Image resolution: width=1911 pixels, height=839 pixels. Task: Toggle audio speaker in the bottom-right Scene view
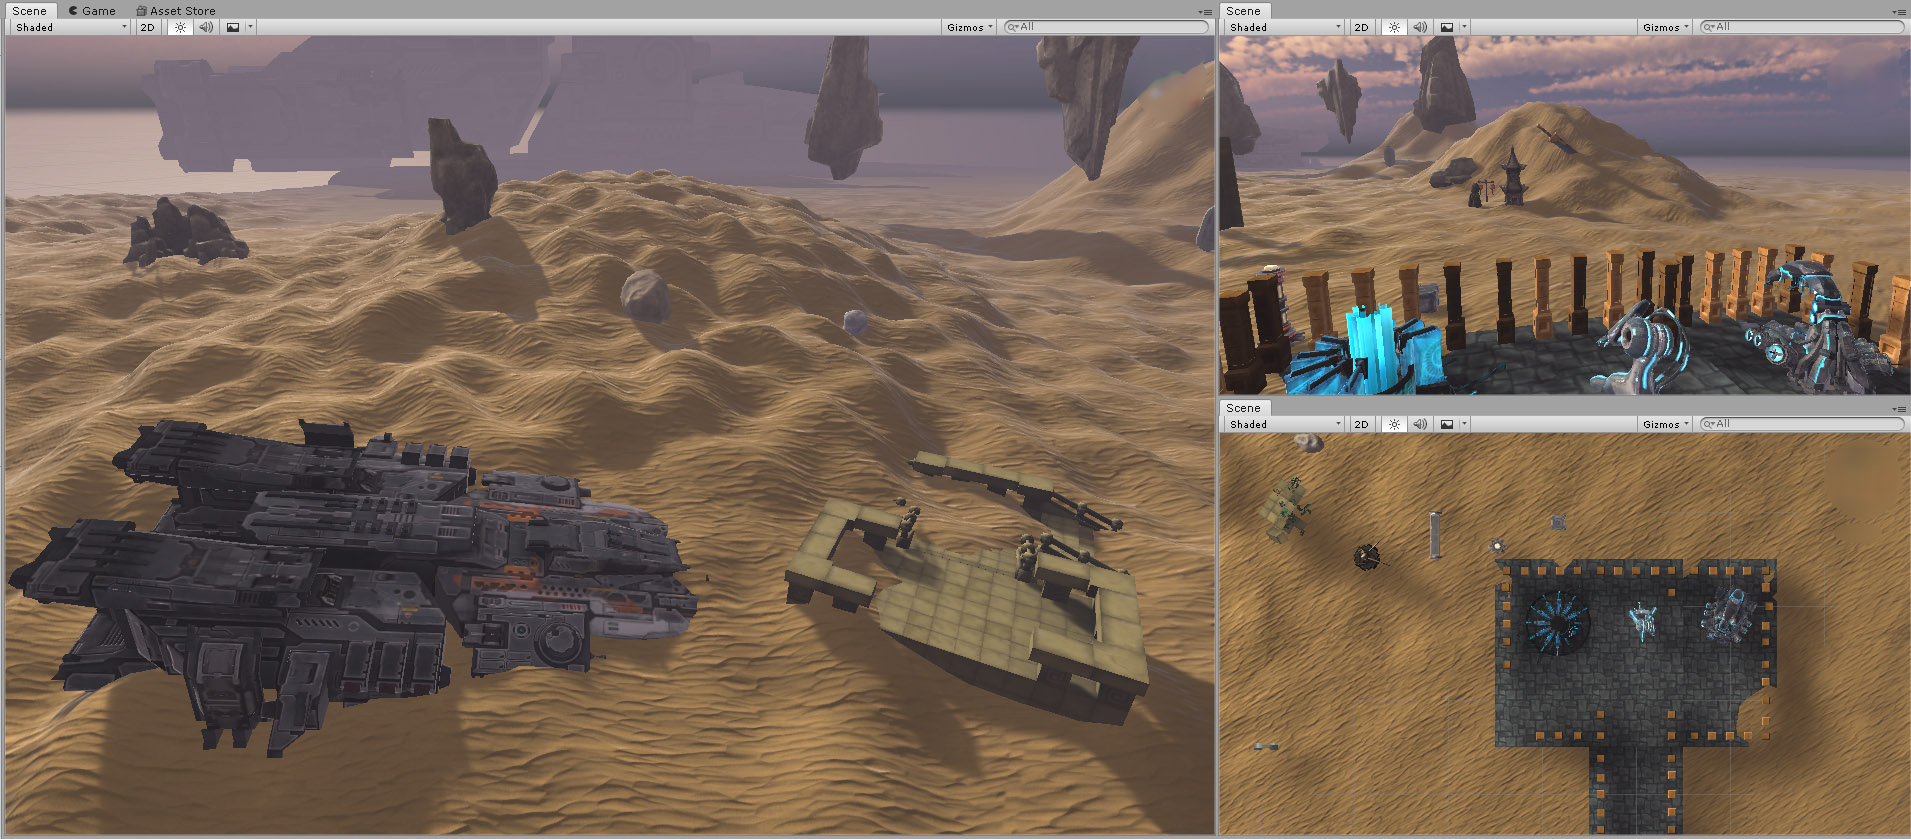point(1420,424)
